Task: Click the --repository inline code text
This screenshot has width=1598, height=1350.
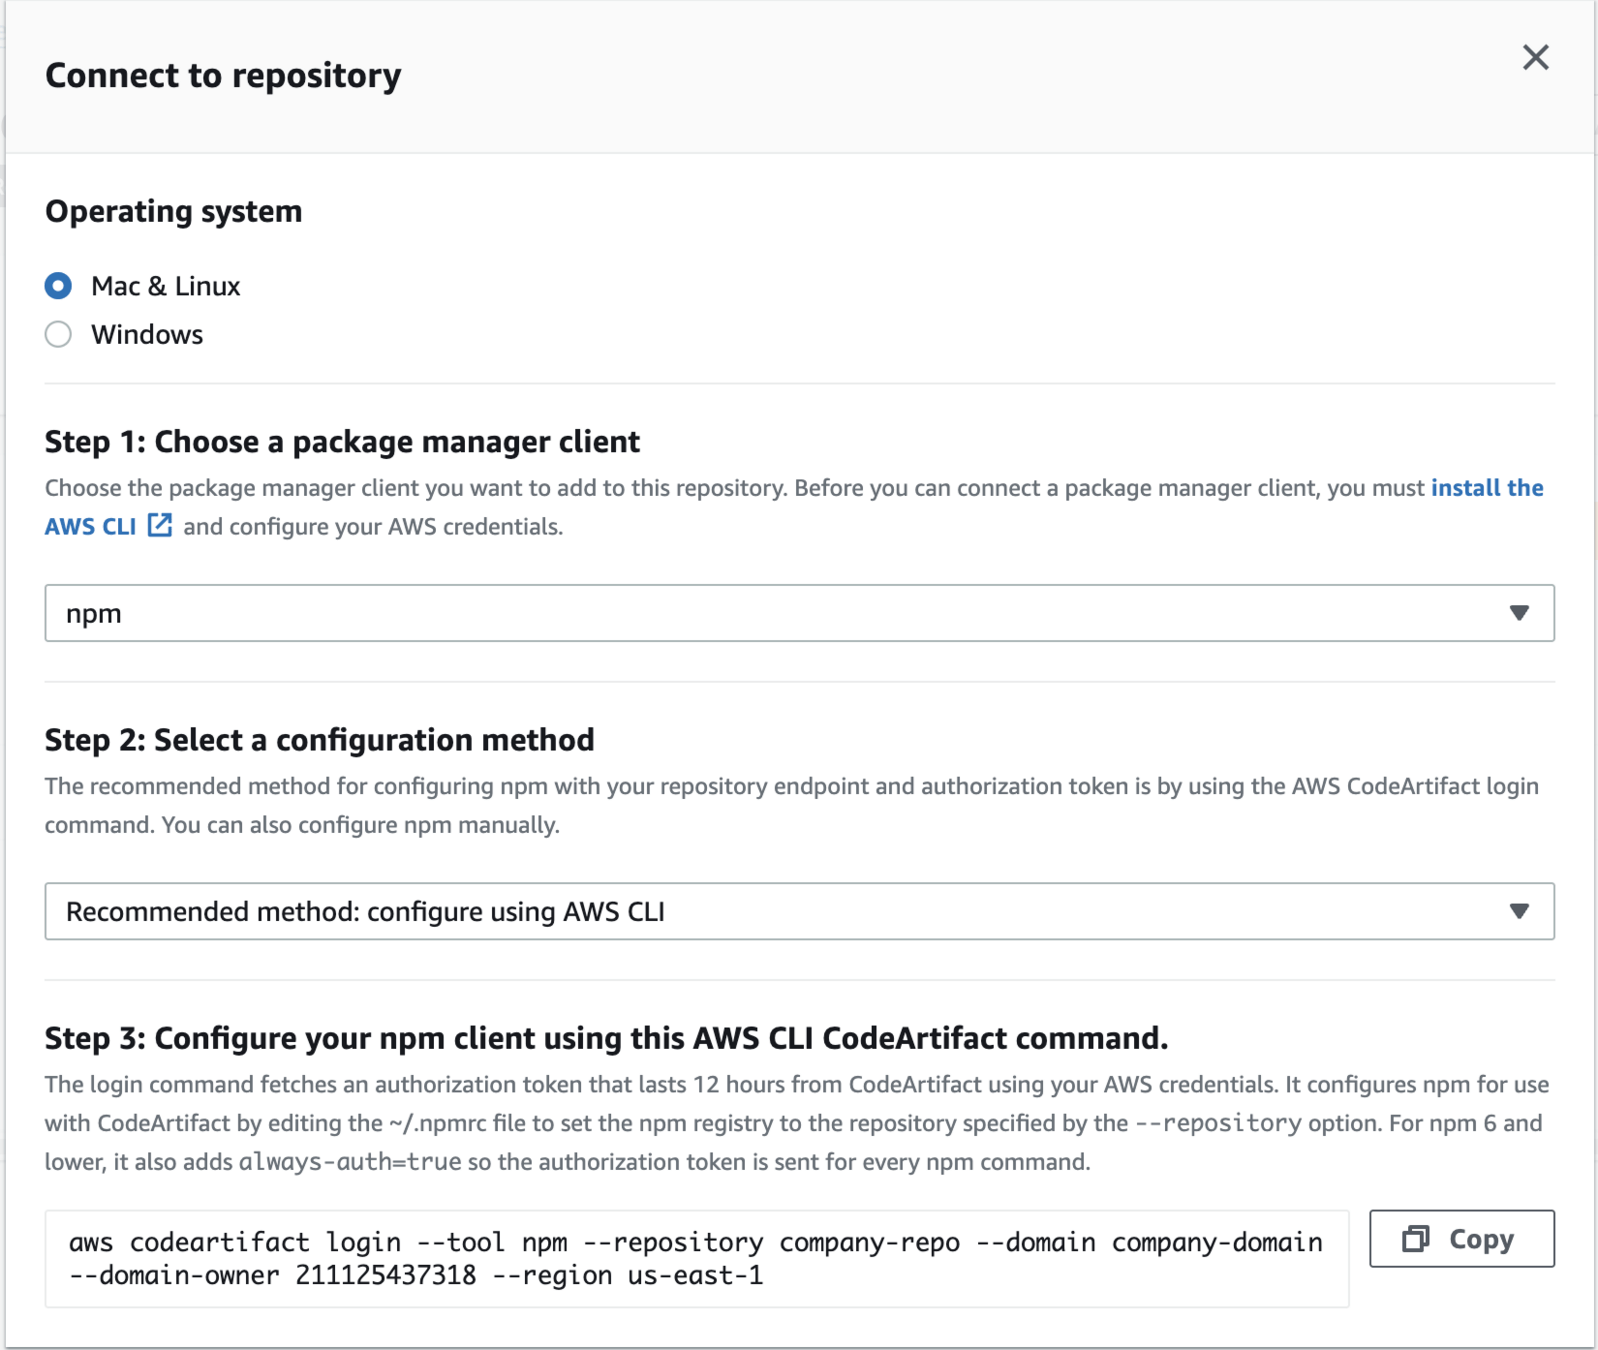Action: pyautogui.click(x=1218, y=1123)
